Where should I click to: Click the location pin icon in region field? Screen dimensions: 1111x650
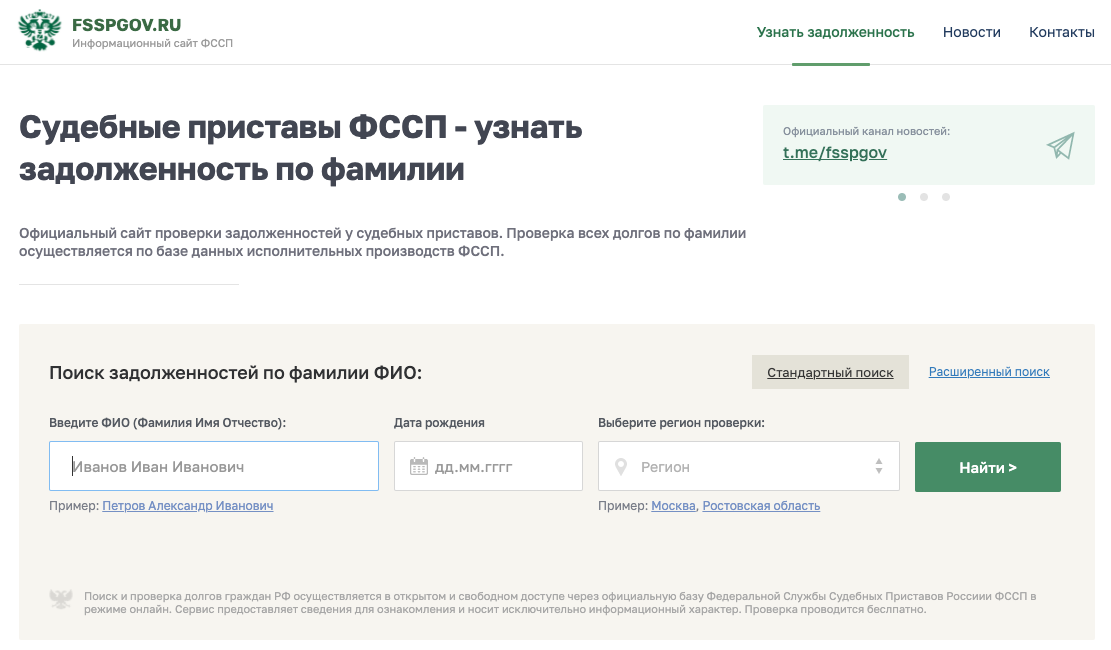coord(621,466)
